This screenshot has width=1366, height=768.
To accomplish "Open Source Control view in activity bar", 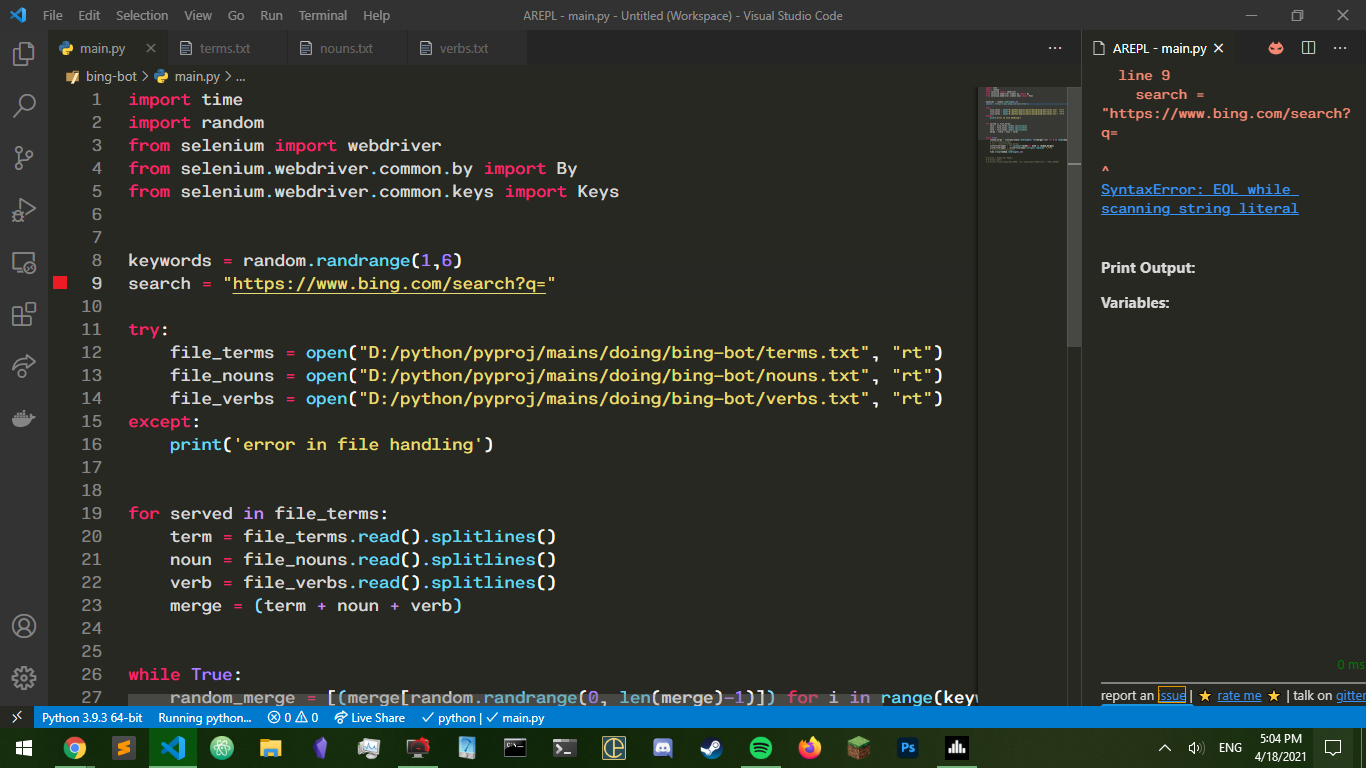I will [24, 157].
